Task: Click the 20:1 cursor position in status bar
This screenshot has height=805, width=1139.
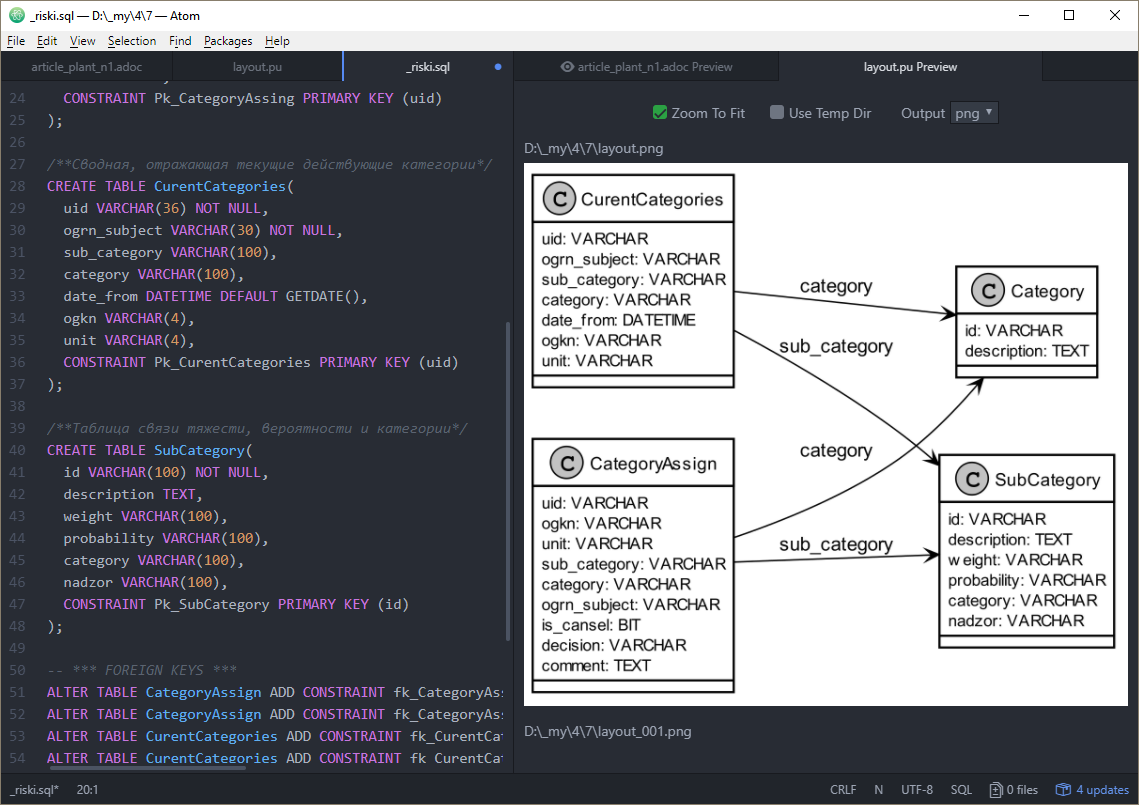Action: (87, 790)
